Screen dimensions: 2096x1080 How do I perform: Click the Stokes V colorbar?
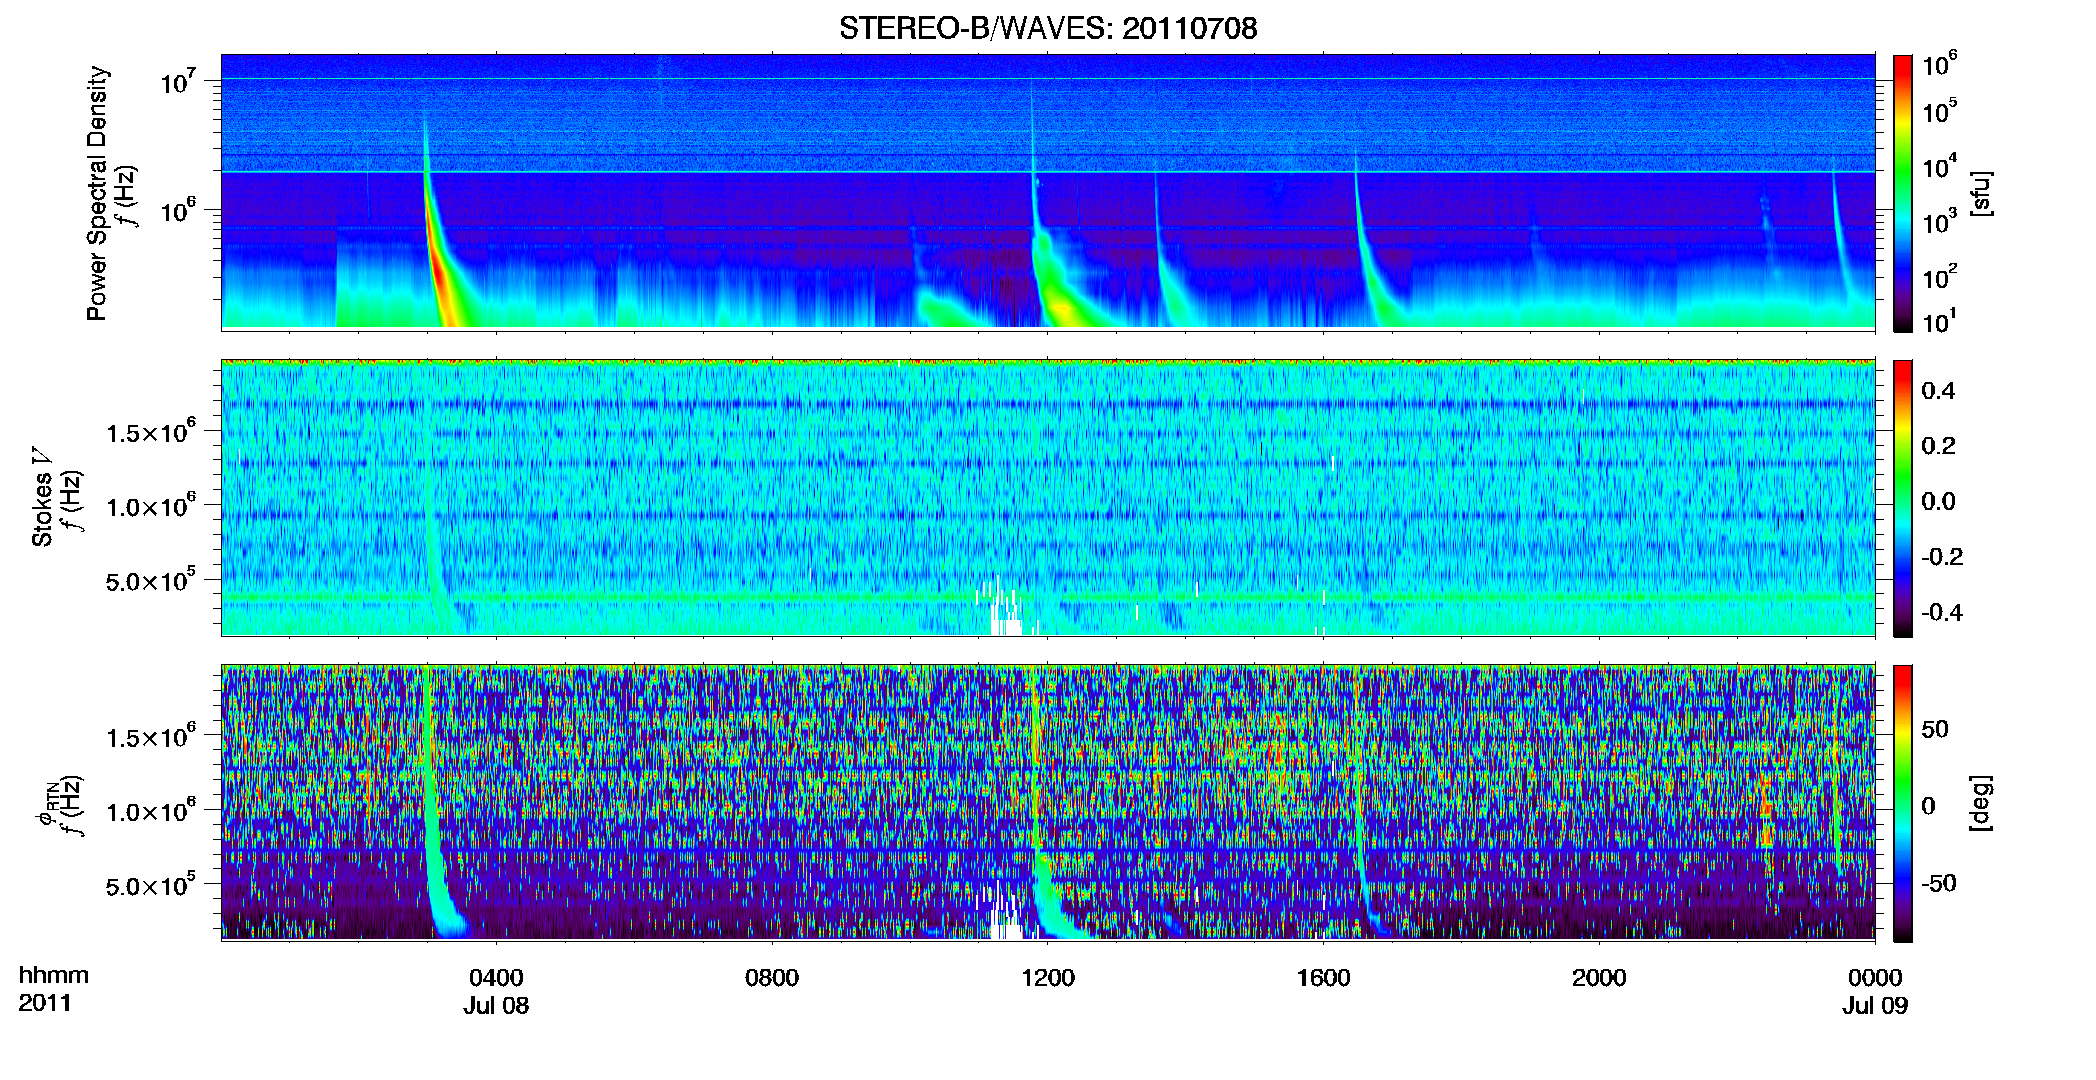[1903, 498]
